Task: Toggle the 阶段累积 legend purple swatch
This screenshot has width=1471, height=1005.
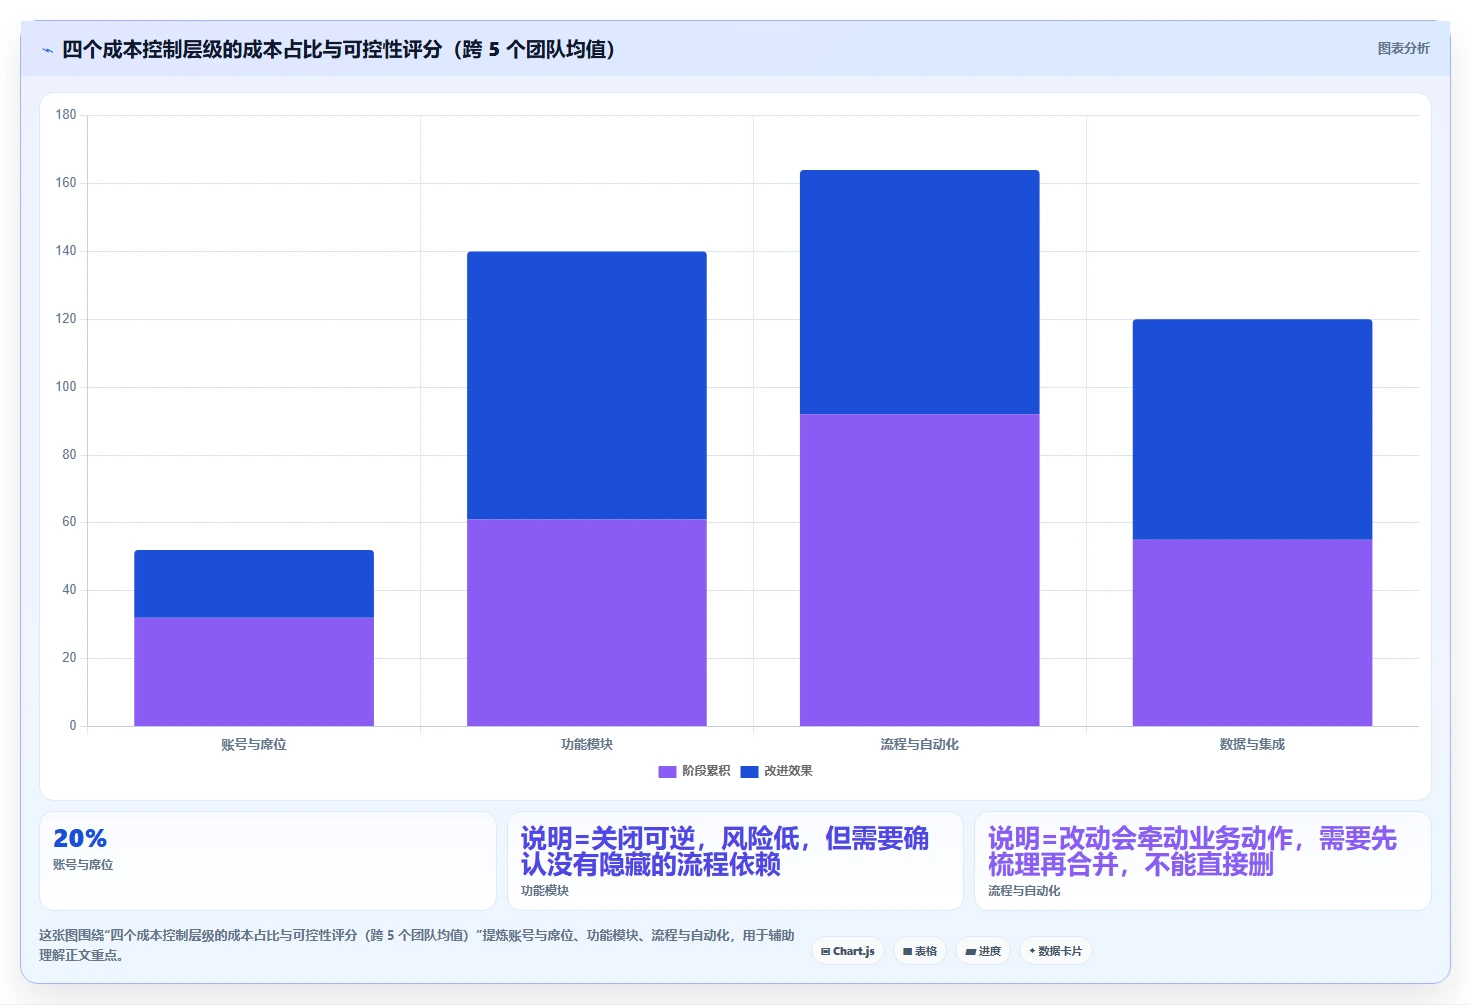Action: (667, 771)
